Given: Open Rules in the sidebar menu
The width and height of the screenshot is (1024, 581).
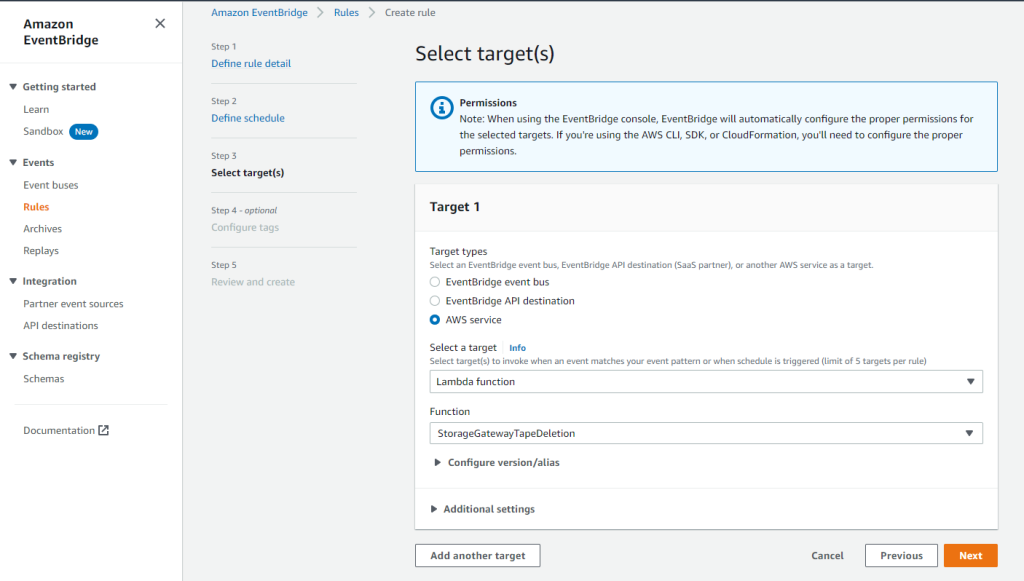Looking at the screenshot, I should pos(36,207).
